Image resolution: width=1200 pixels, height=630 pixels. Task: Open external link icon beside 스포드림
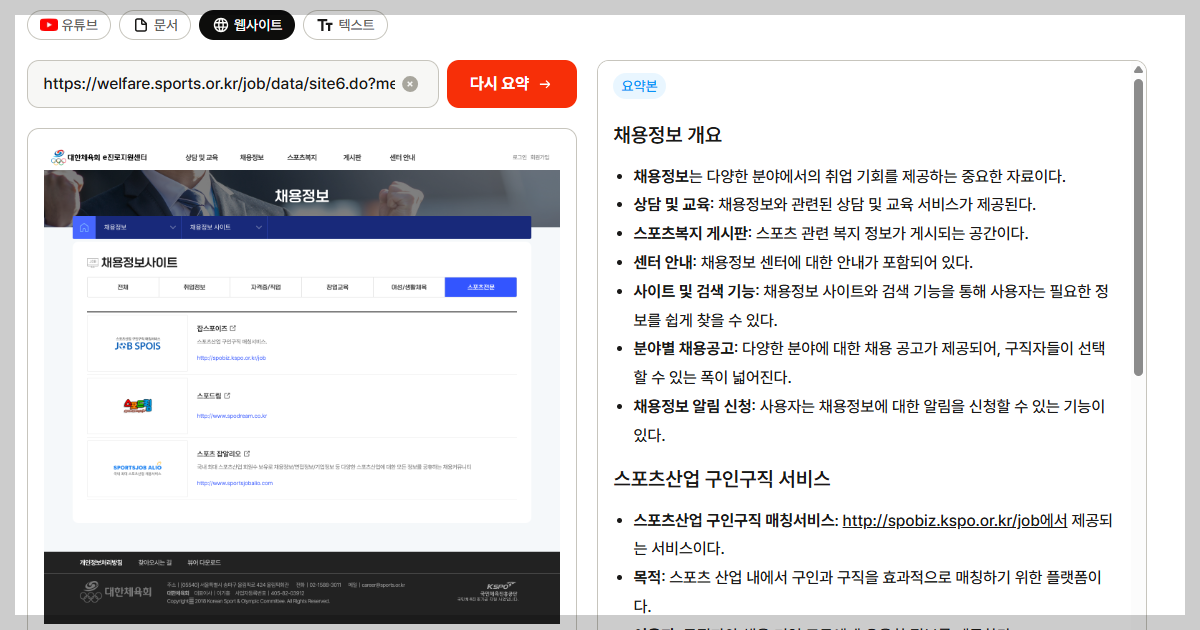click(228, 396)
